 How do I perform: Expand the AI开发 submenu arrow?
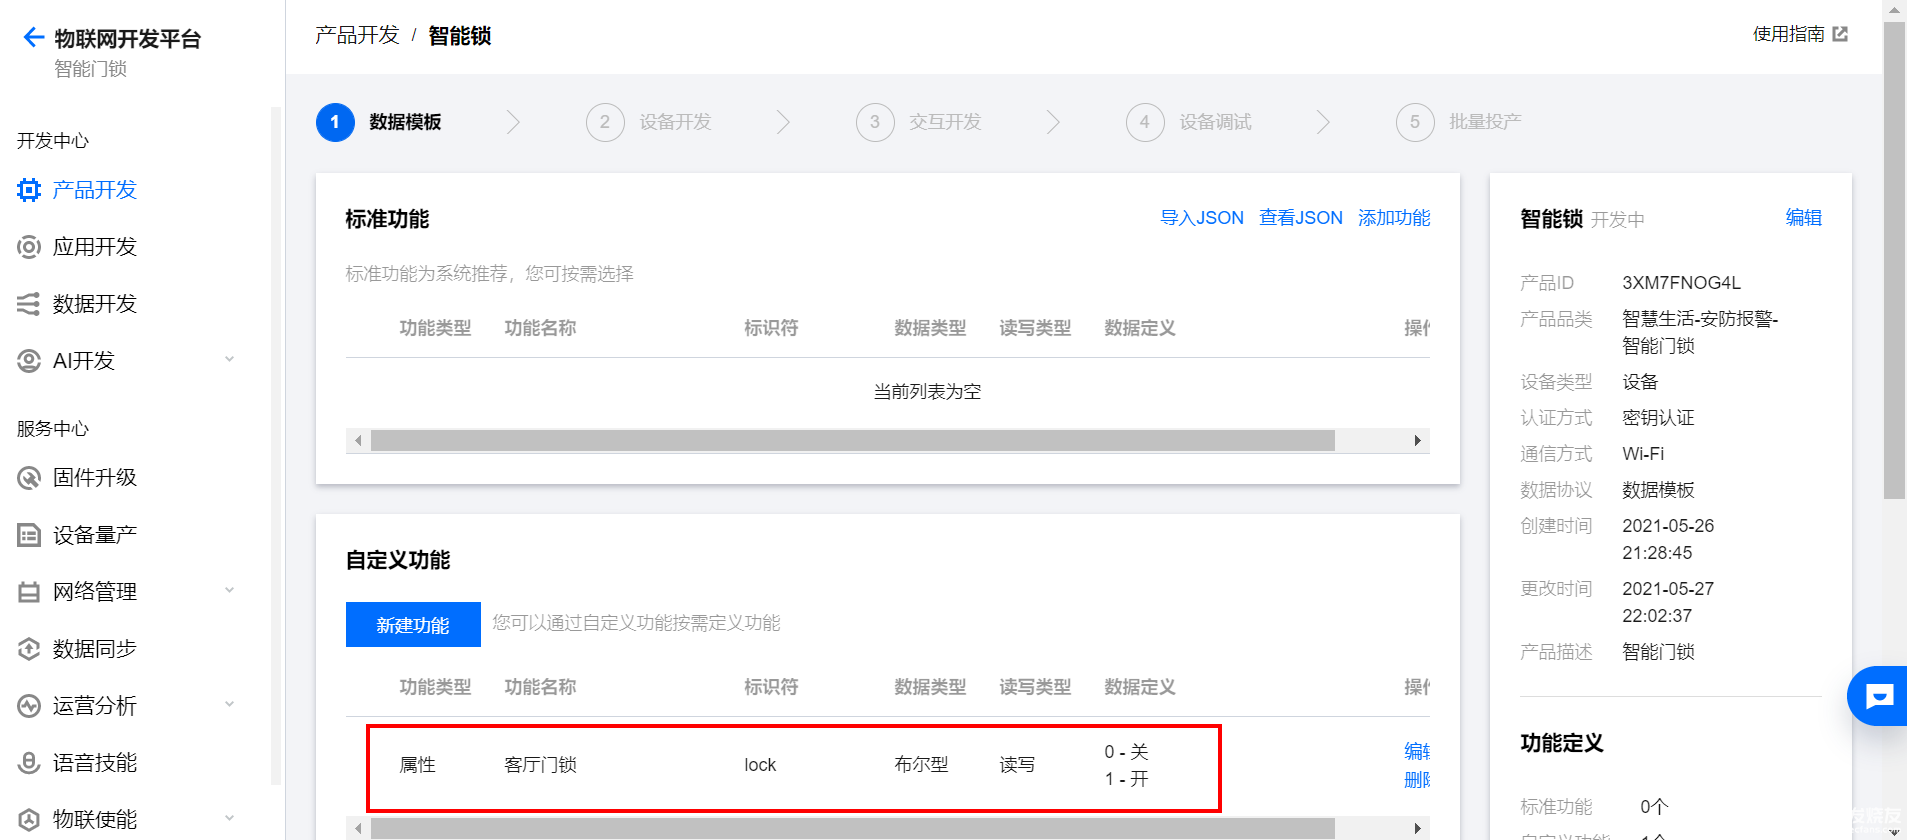tap(230, 360)
